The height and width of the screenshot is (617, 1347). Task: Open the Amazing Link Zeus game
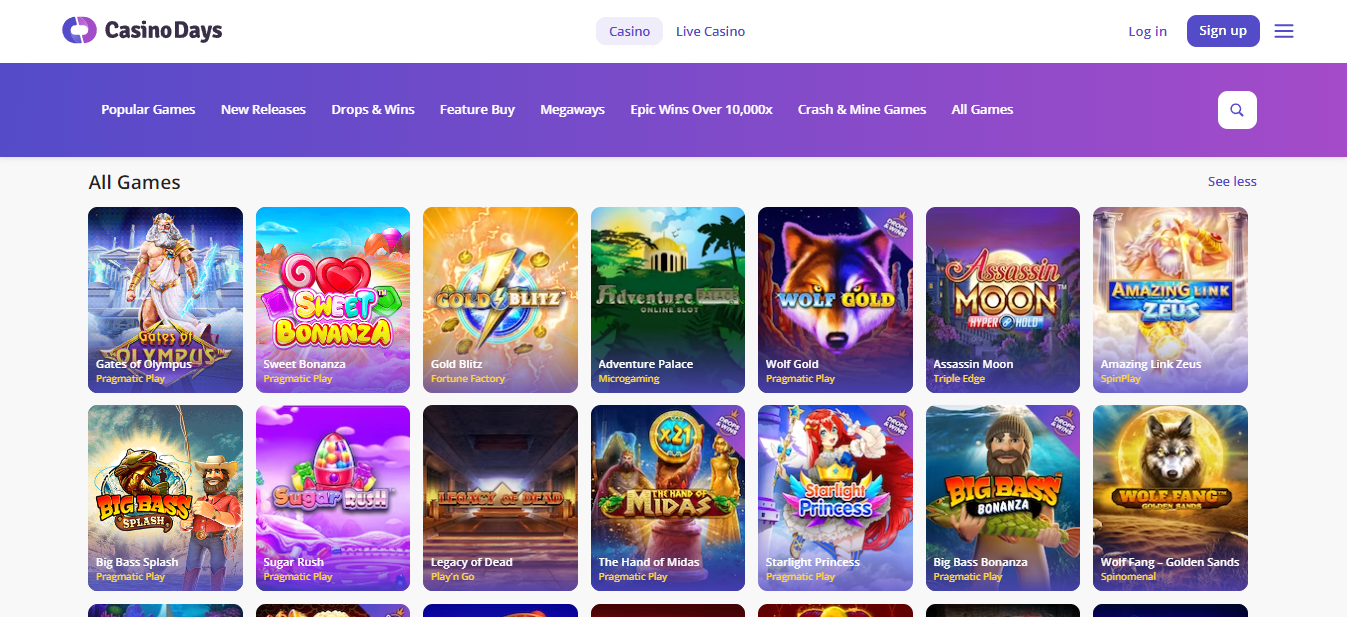[1170, 300]
